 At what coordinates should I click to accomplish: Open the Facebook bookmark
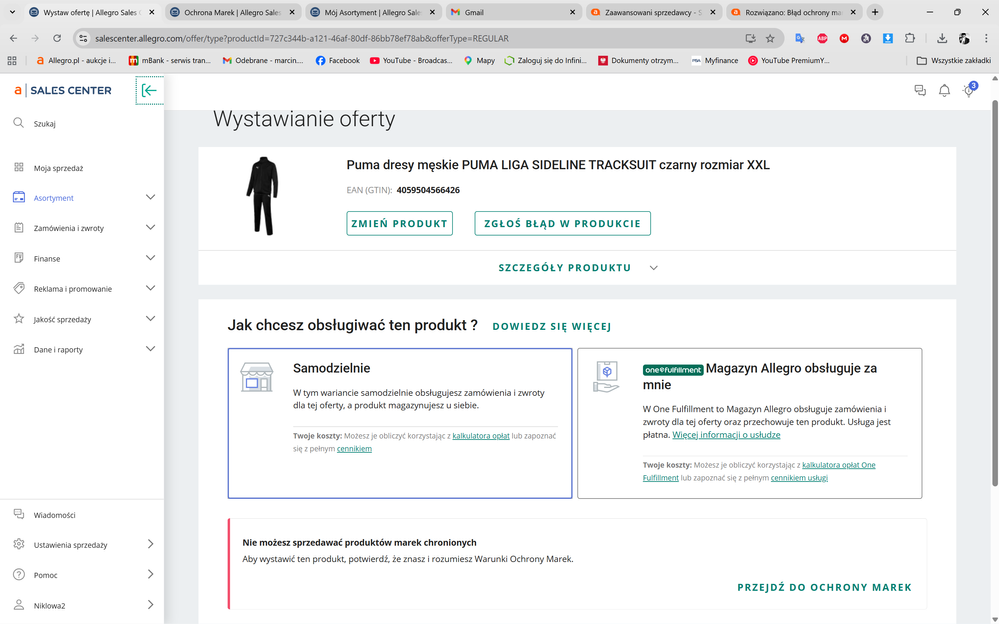point(338,61)
